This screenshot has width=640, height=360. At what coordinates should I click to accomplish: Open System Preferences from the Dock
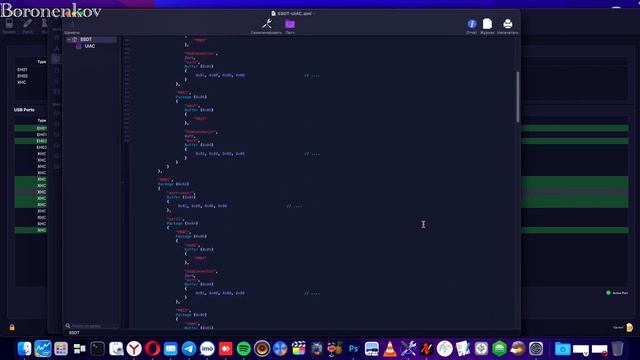pyautogui.click(x=536, y=349)
